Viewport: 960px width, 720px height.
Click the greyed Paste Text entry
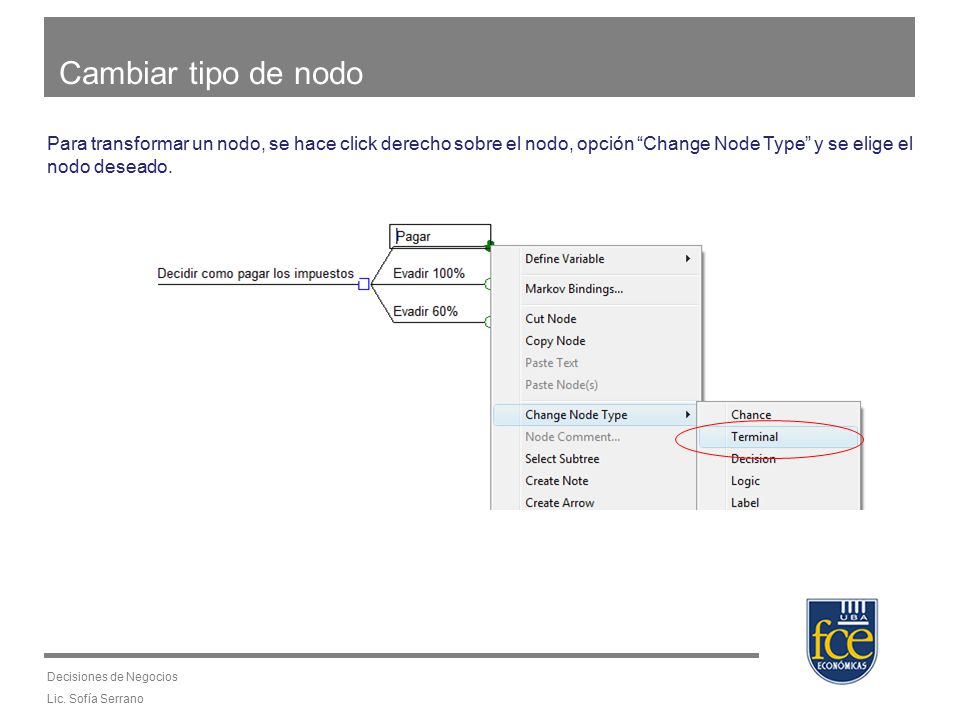coord(596,363)
